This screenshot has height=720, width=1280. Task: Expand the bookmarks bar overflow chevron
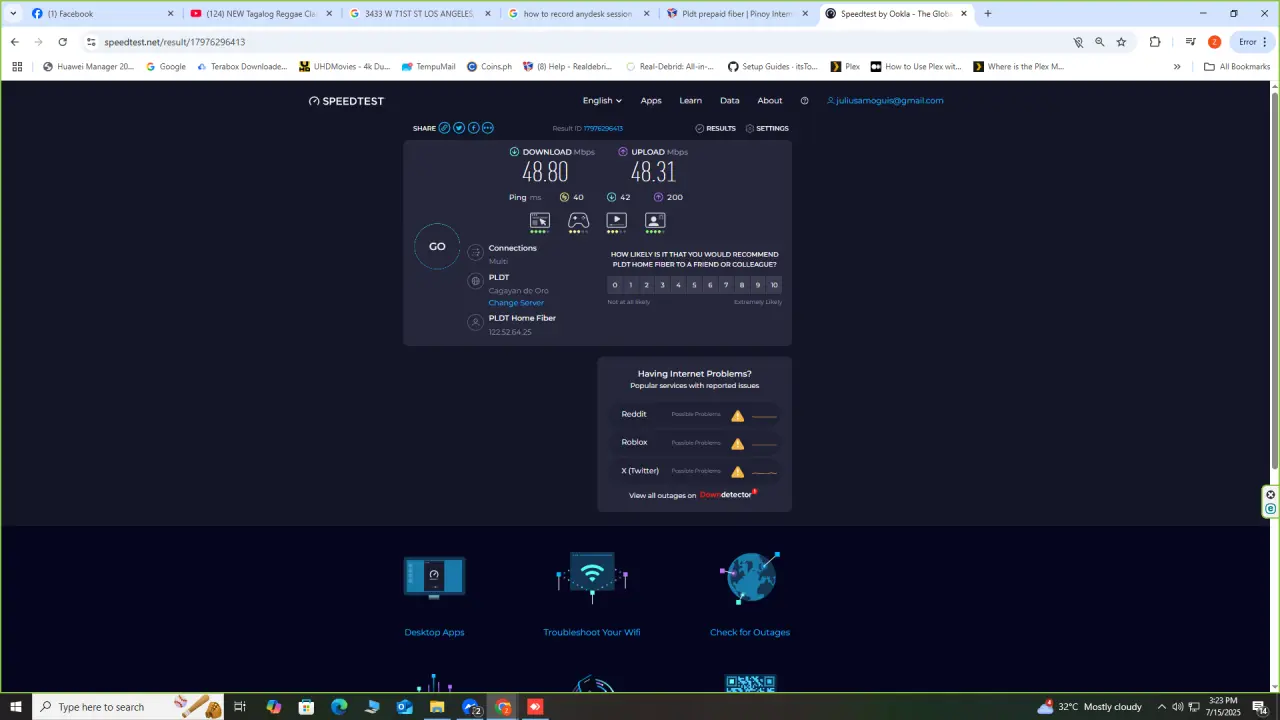tap(1177, 67)
